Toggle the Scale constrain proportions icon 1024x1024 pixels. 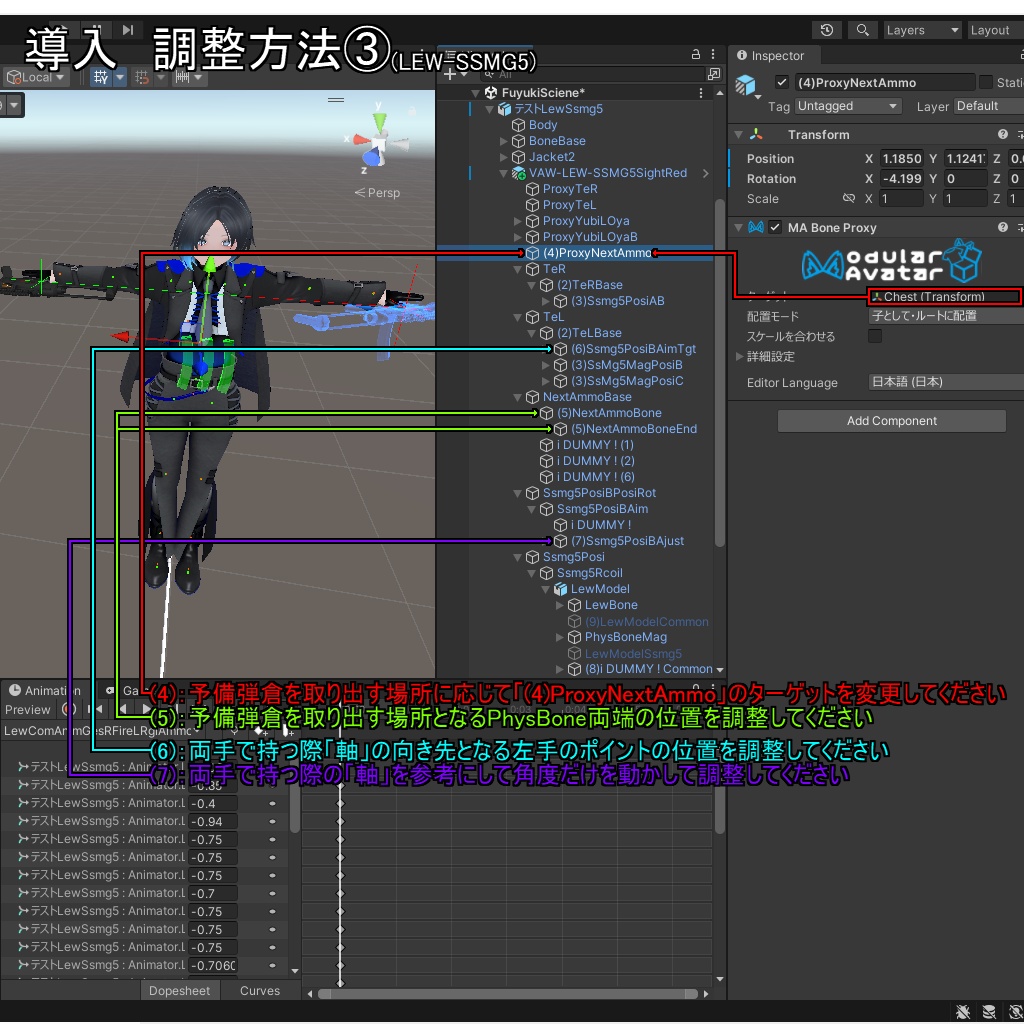[x=849, y=199]
